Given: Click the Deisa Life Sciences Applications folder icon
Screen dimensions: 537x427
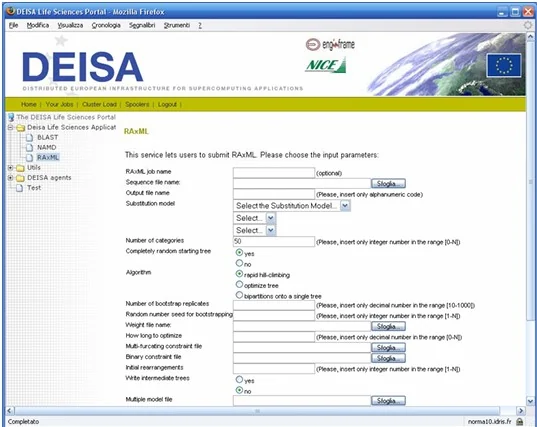Looking at the screenshot, I should coord(21,128).
